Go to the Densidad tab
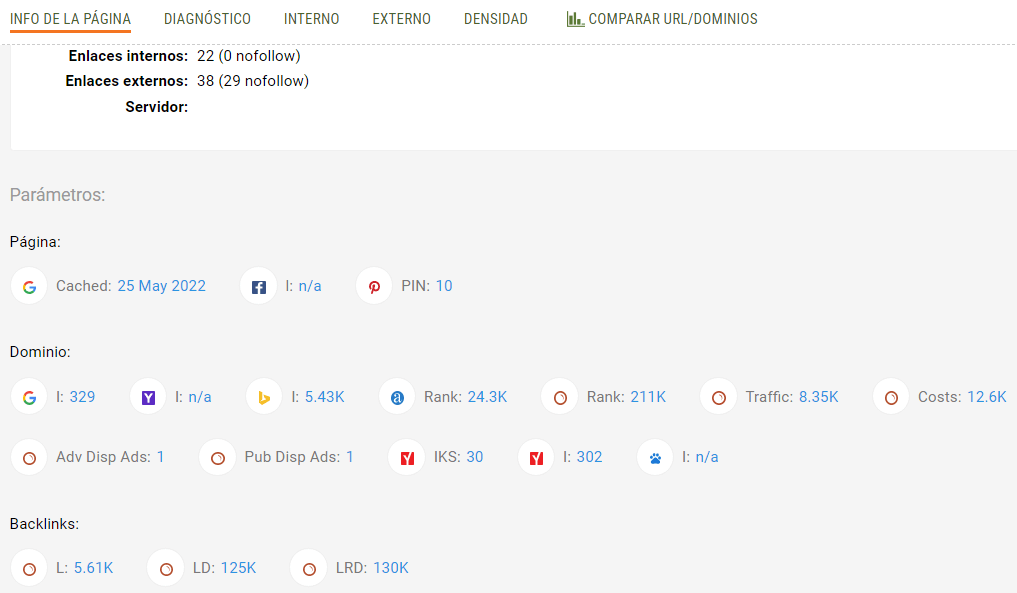This screenshot has height=593, width=1017. [495, 19]
